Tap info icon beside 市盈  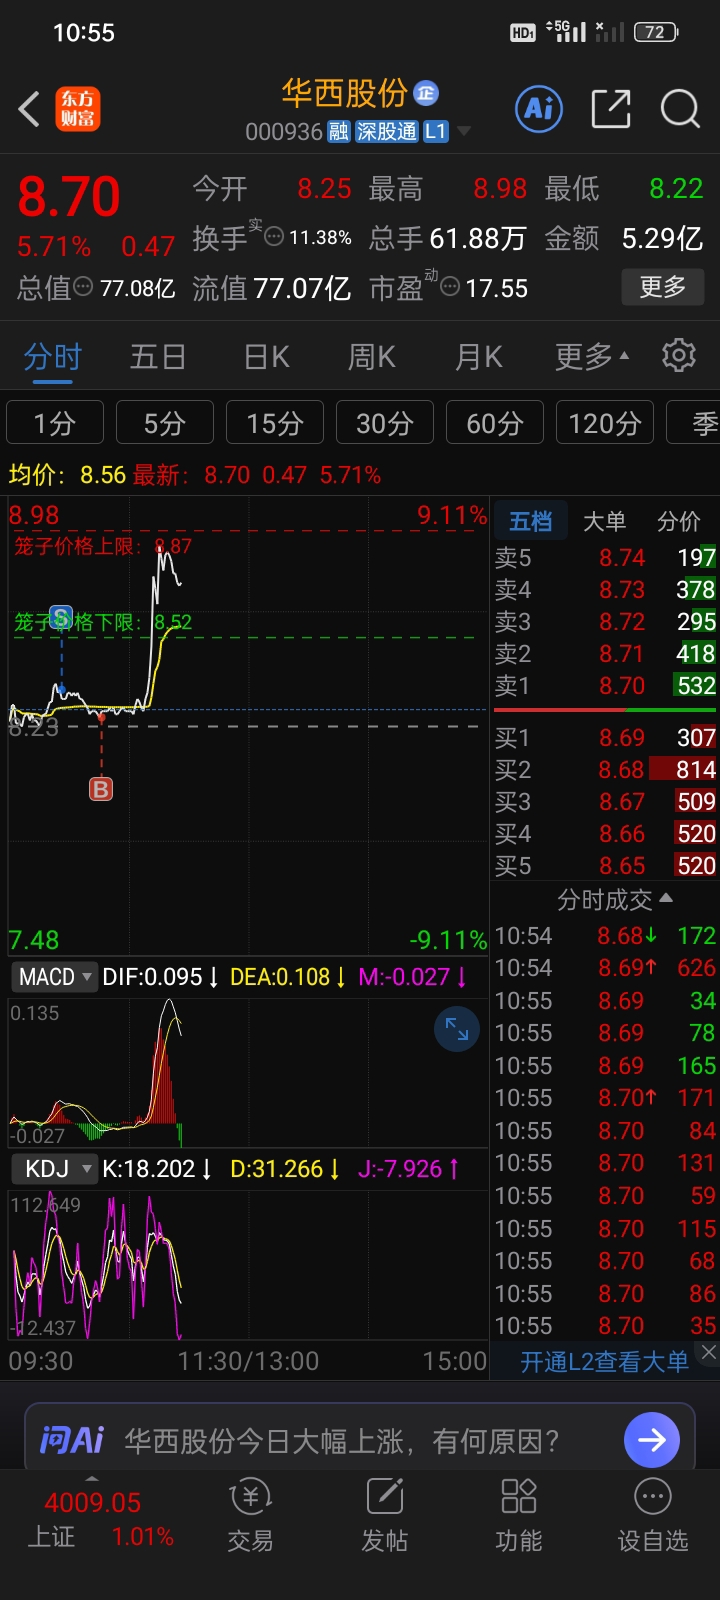[450, 287]
